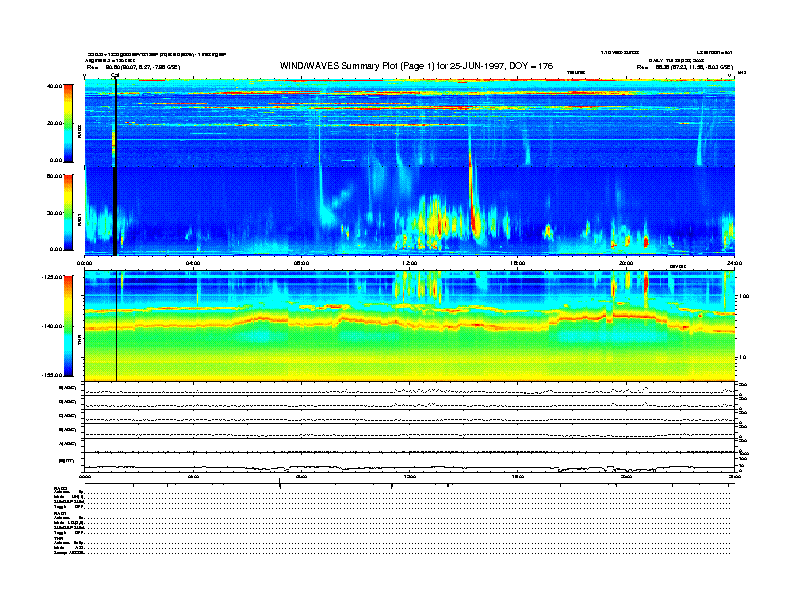The image size is (792, 612).
Task: Click the 60.00 label on RAD1 scale
Action: 54,176
